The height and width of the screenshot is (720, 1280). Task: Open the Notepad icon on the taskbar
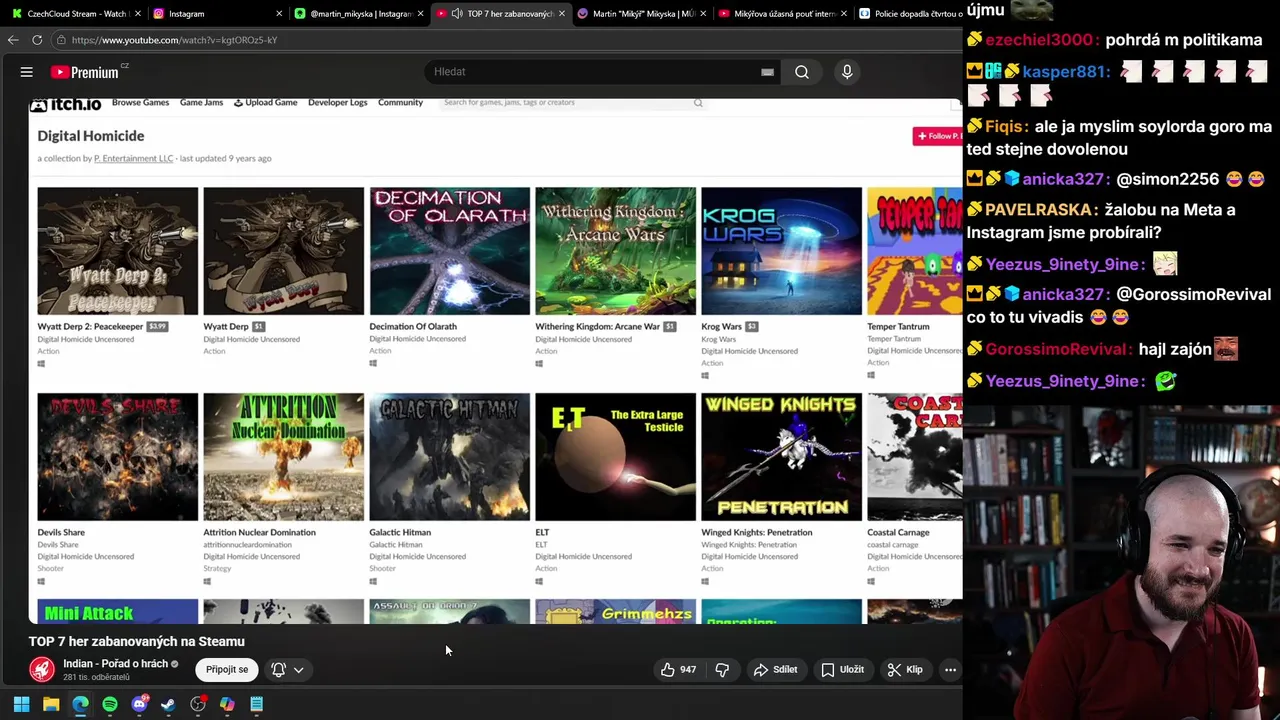(257, 704)
